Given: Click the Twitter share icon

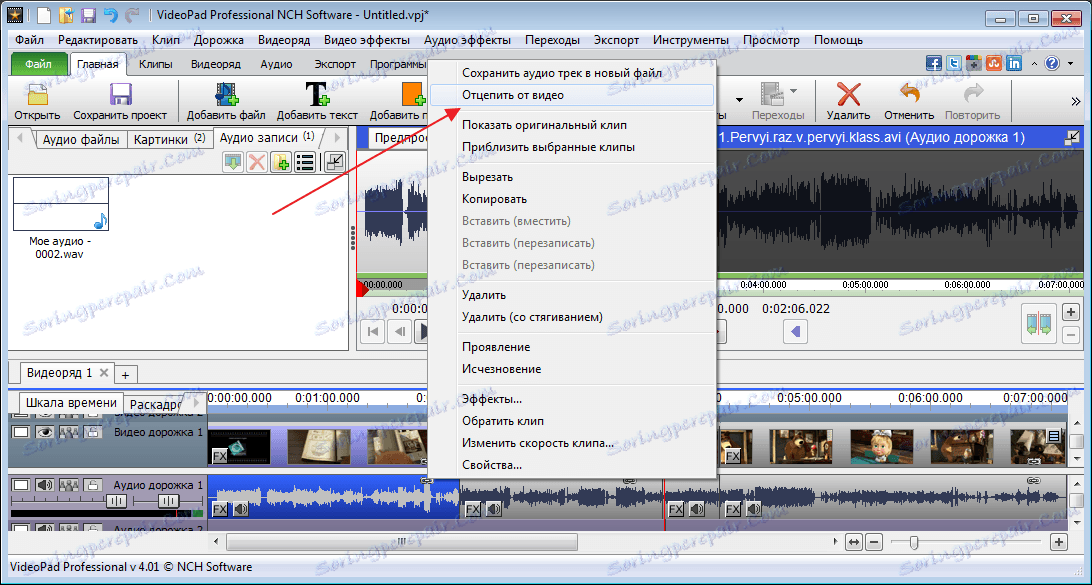Looking at the screenshot, I should click(x=954, y=63).
